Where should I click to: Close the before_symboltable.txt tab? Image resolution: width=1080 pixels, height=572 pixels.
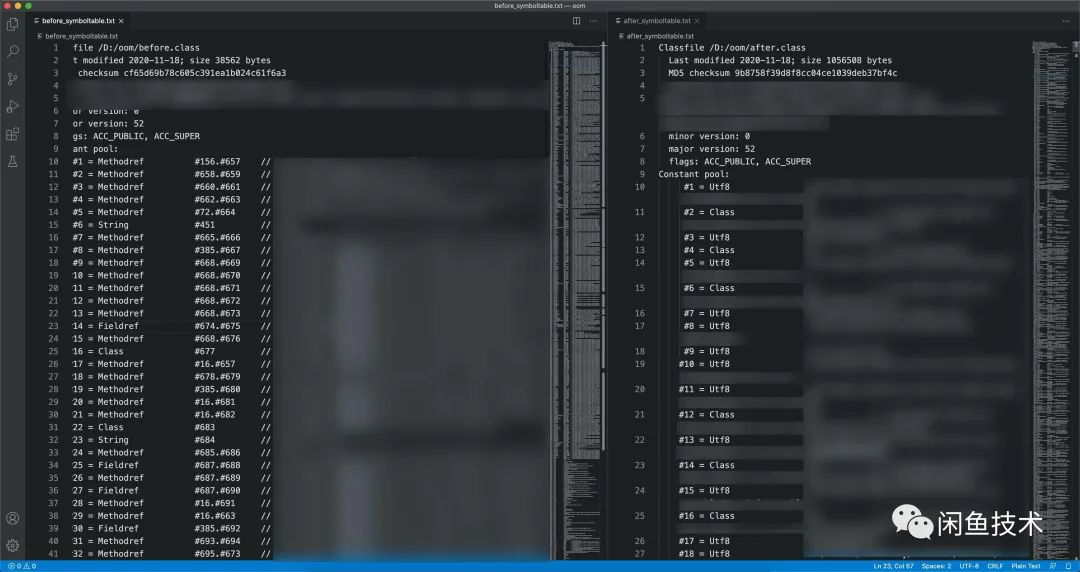121,21
